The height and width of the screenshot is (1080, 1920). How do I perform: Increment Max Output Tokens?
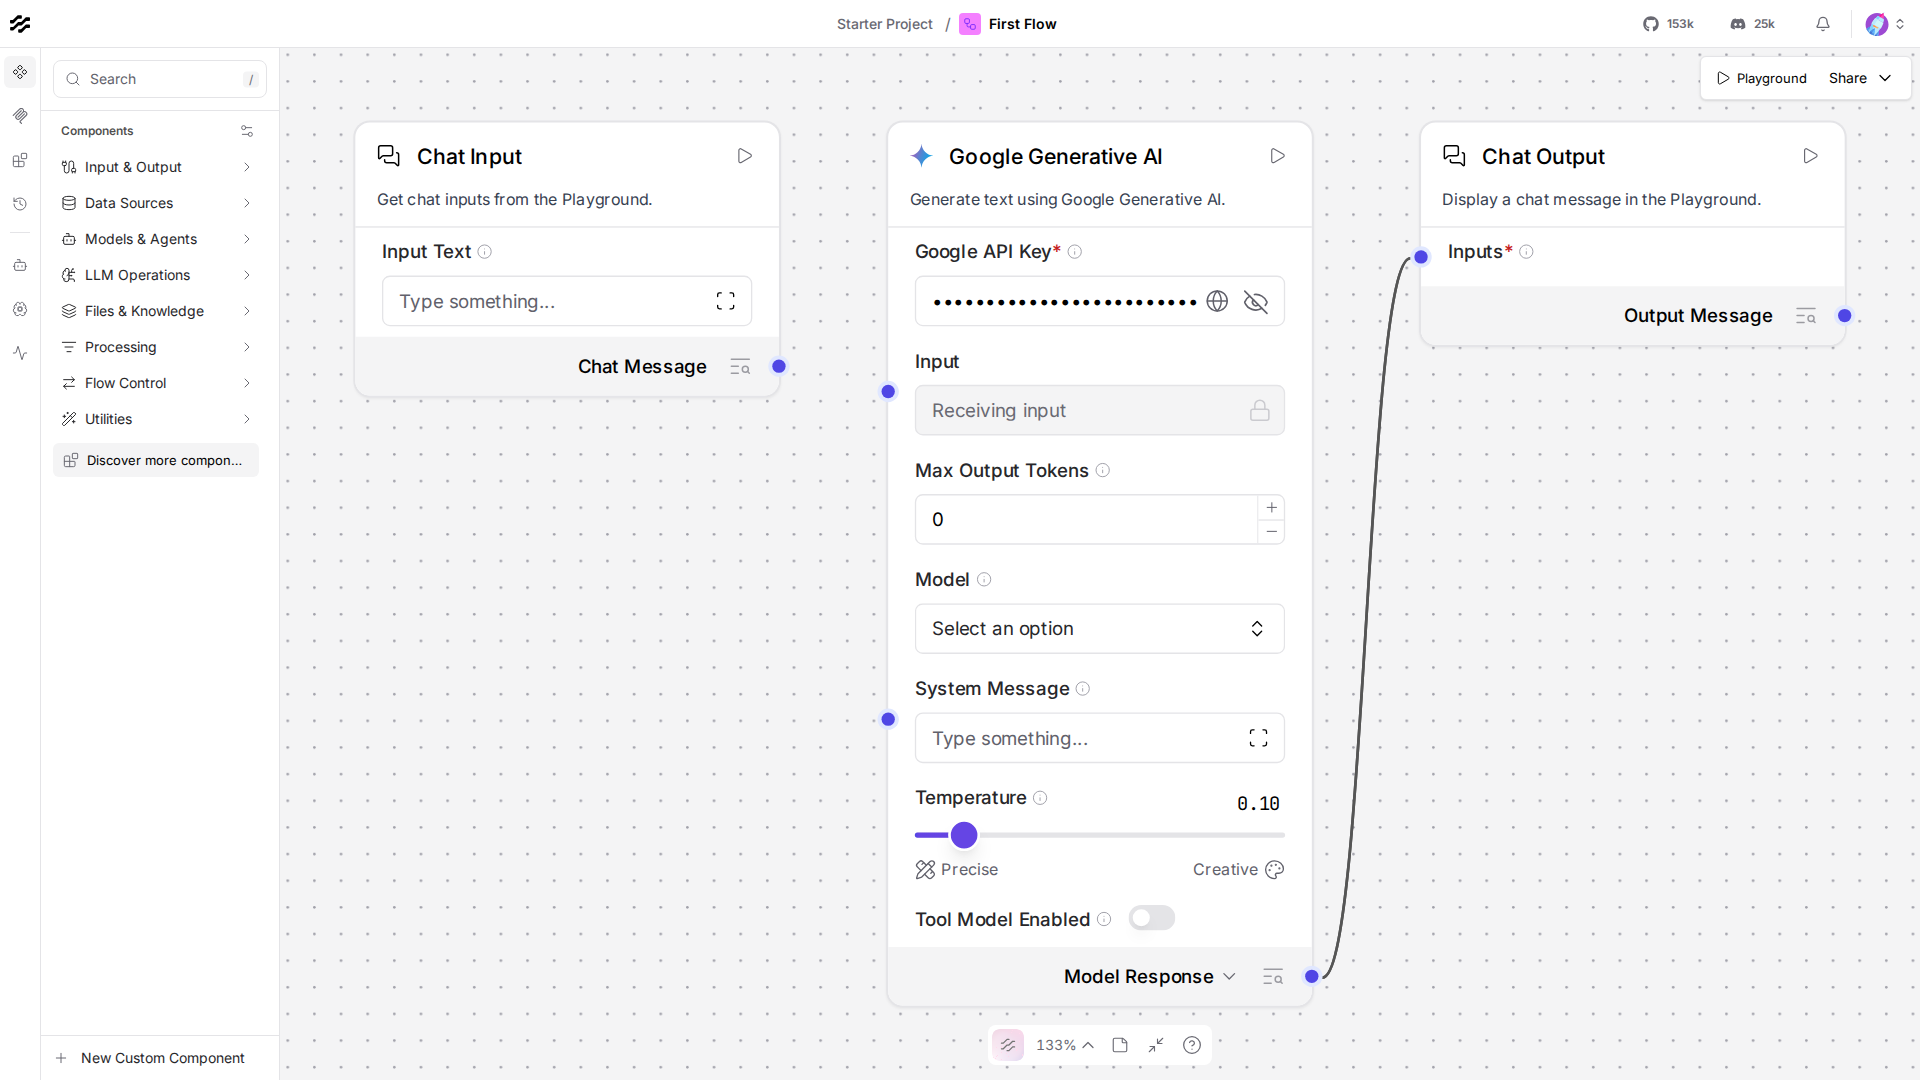(1271, 507)
